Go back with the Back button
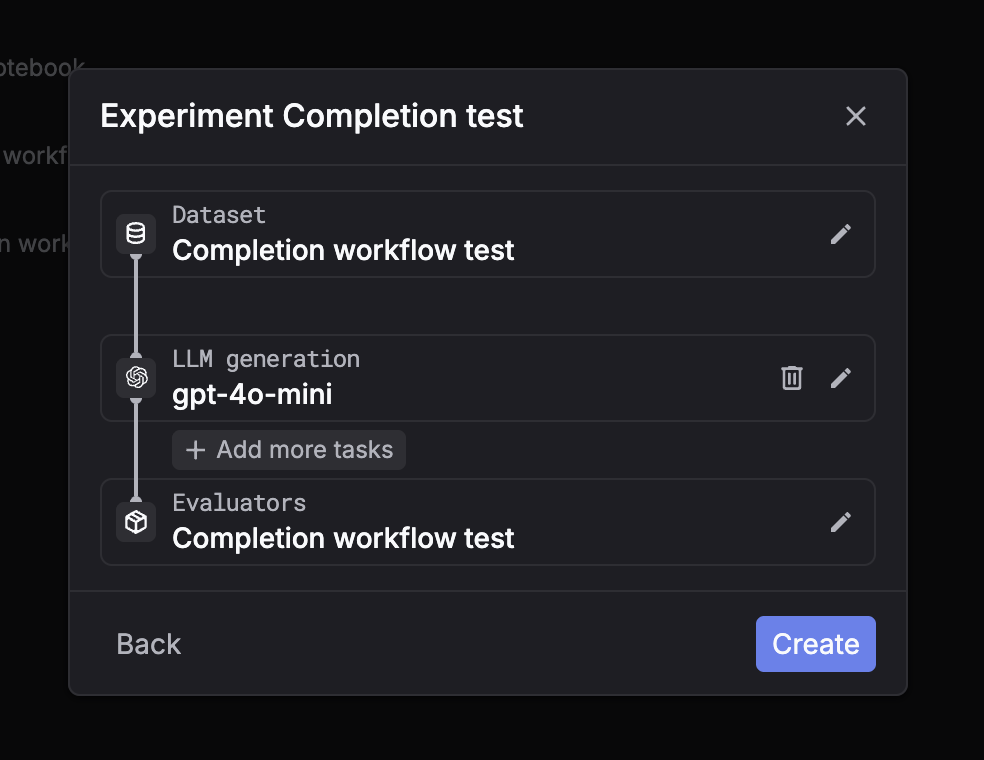Screen dimensions: 984x760 pos(149,644)
